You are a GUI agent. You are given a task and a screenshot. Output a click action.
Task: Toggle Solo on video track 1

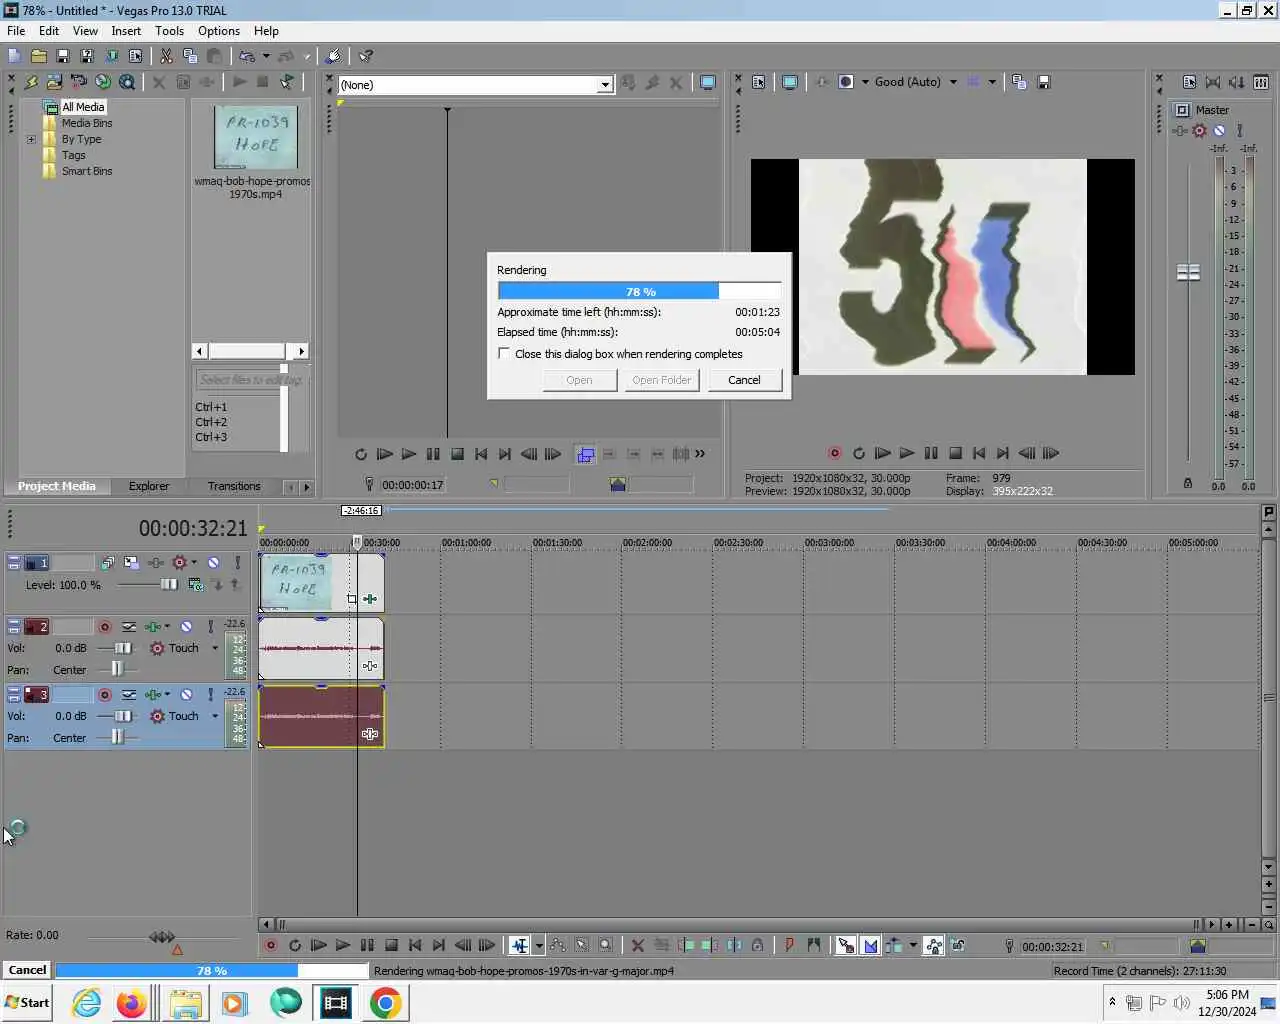[237, 563]
